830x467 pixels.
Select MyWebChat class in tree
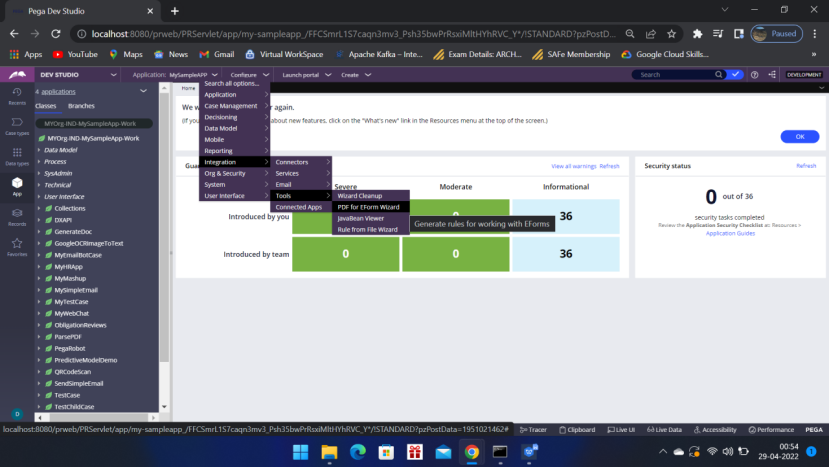(x=71, y=313)
